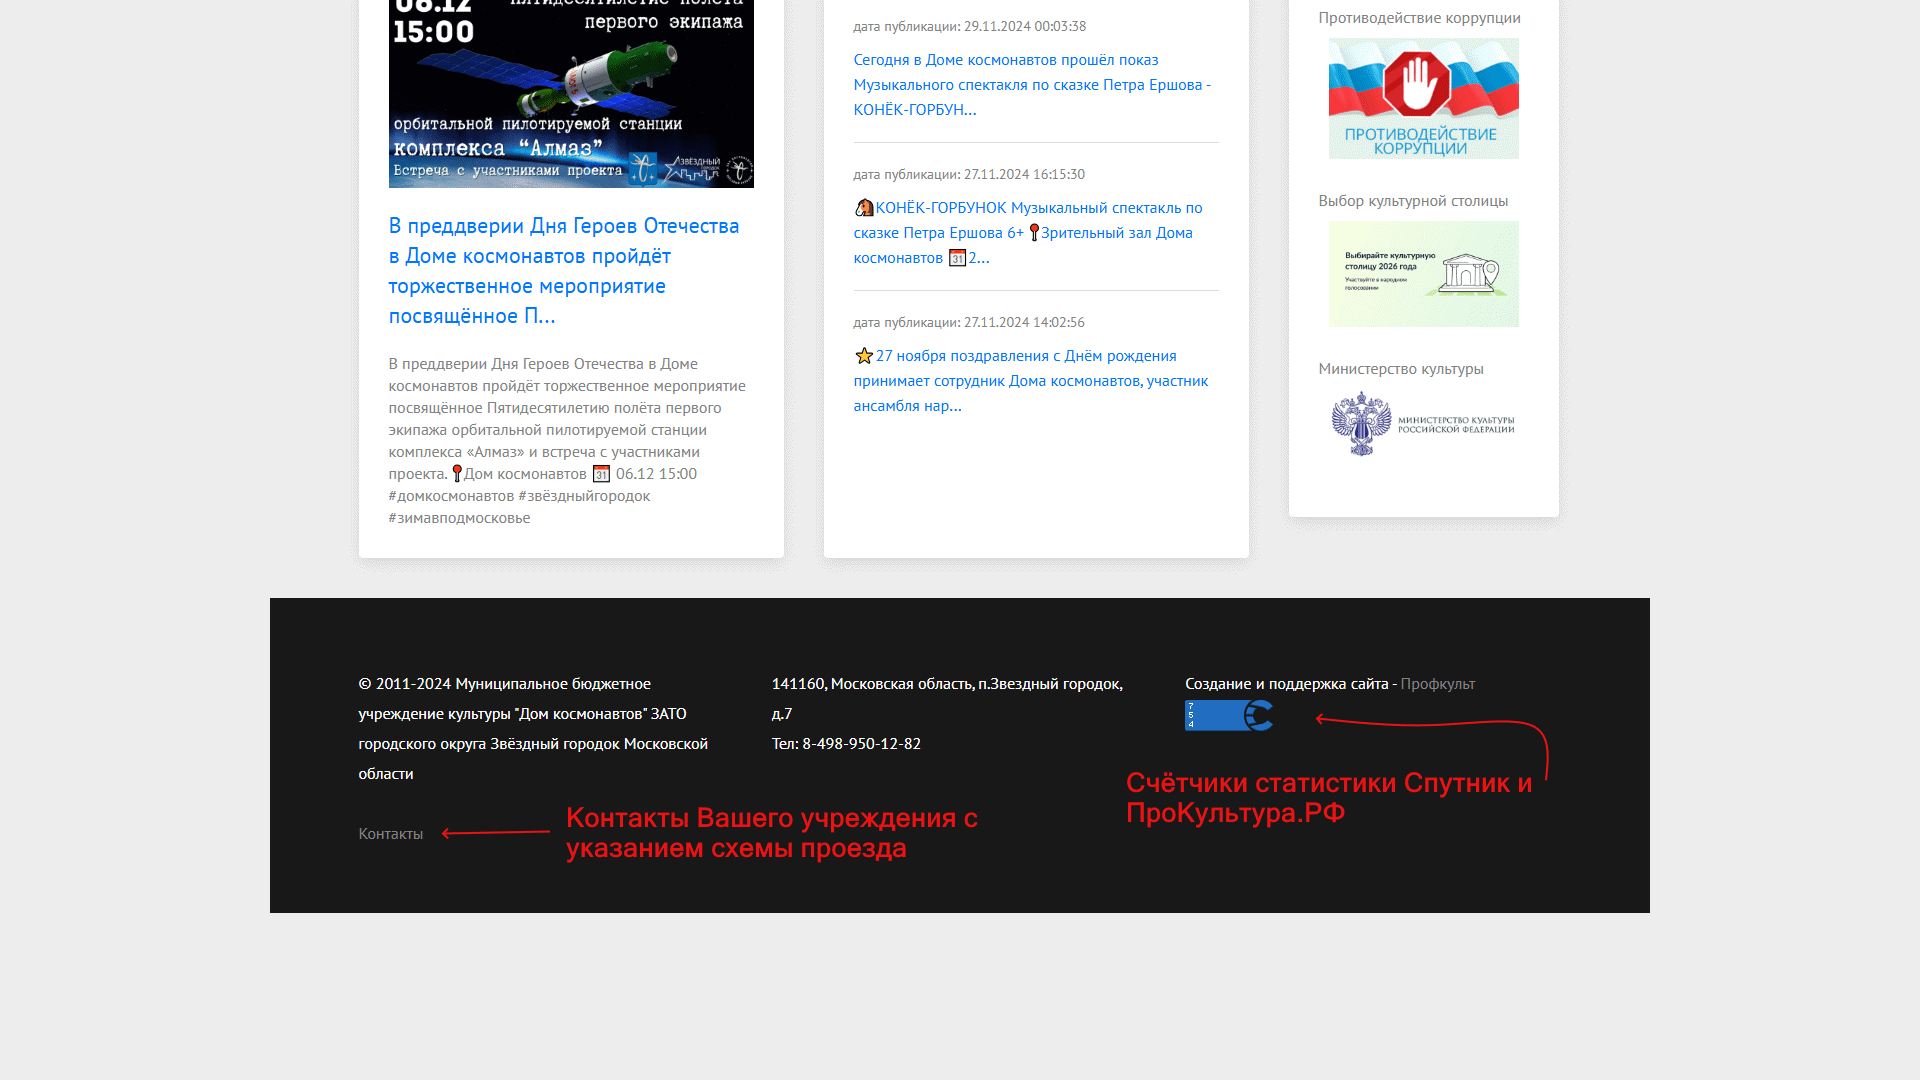Screen dimensions: 1920x1080
Task: Click the Ministry of Culture logo
Action: click(x=1423, y=425)
